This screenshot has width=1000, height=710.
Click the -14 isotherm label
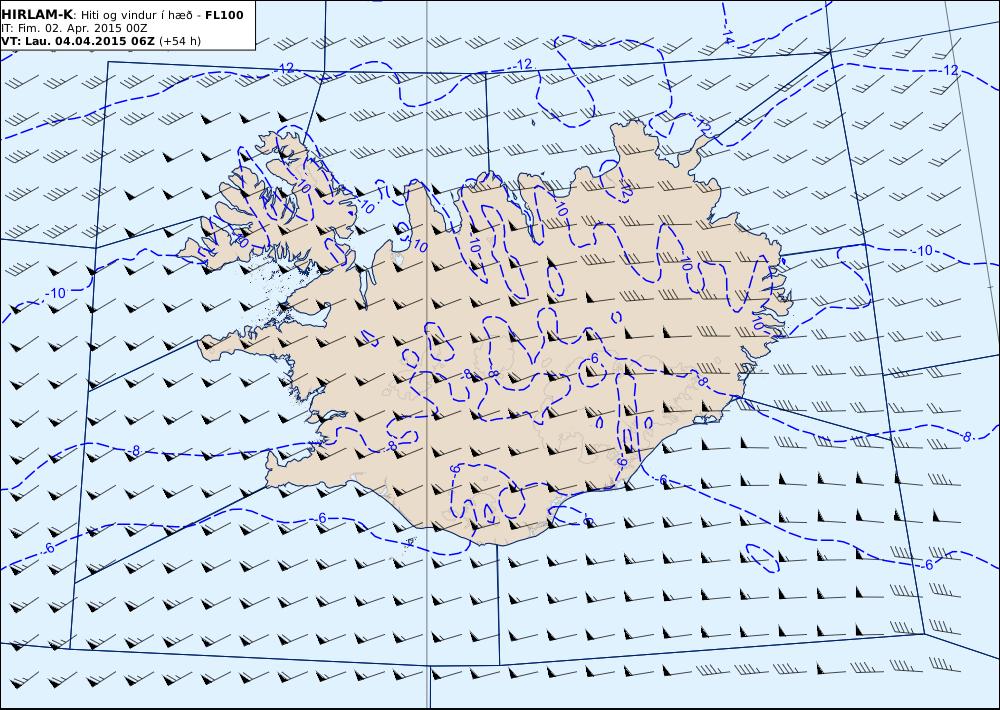pyautogui.click(x=728, y=35)
